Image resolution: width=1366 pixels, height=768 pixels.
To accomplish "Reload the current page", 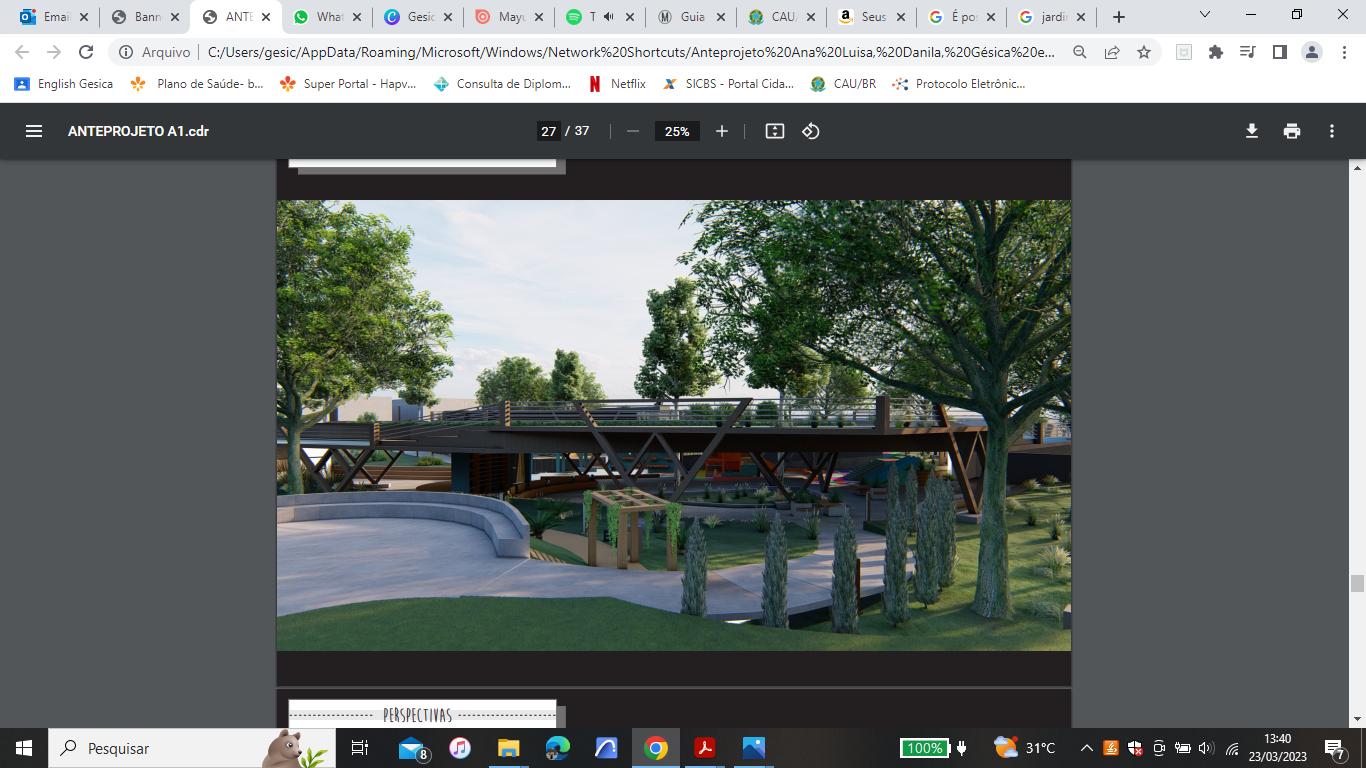I will click(x=86, y=52).
